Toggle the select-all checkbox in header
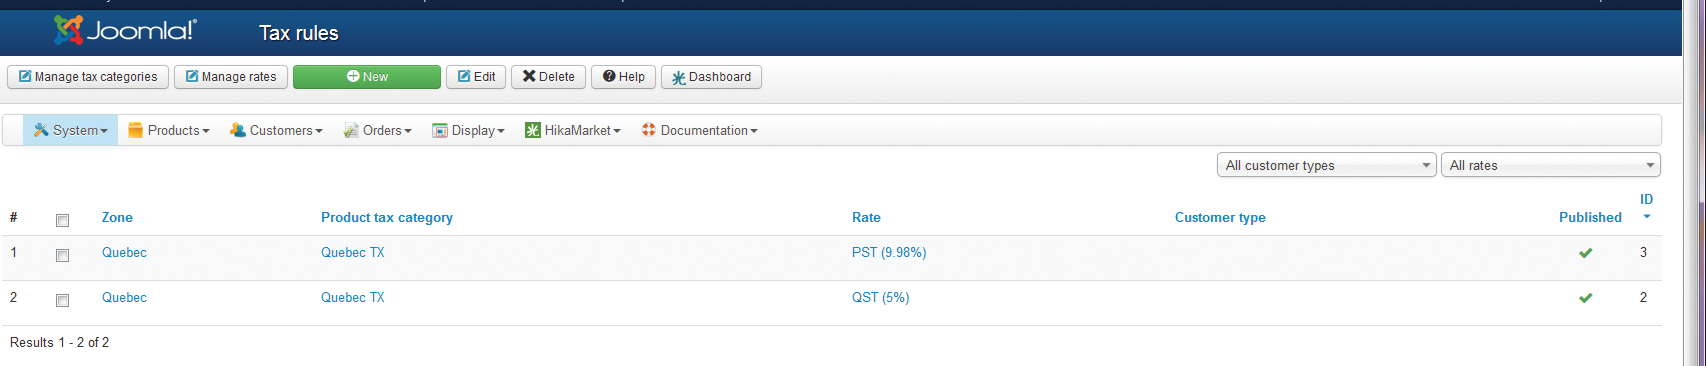 pyautogui.click(x=62, y=220)
